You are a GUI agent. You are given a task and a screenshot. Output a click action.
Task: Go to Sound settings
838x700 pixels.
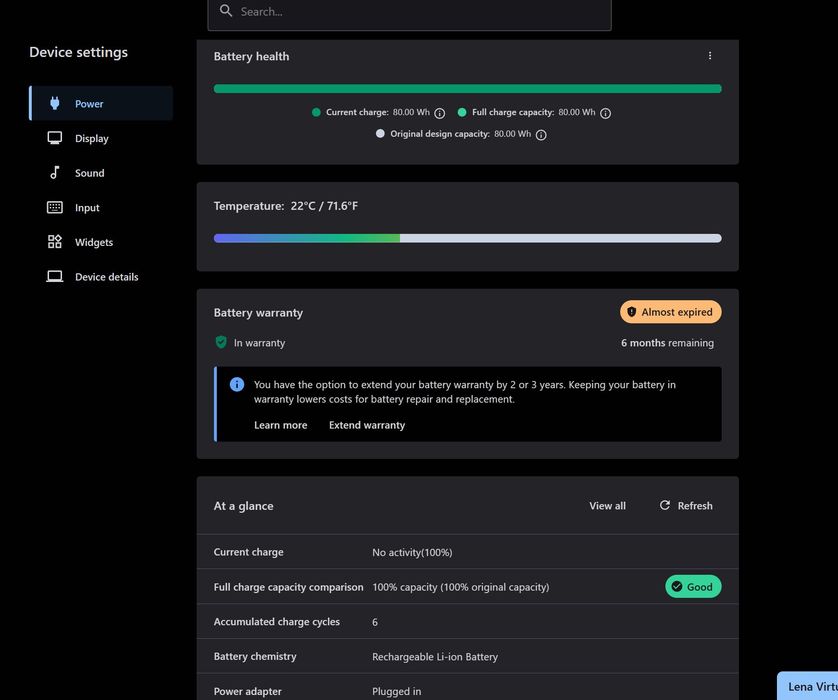pyautogui.click(x=101, y=173)
